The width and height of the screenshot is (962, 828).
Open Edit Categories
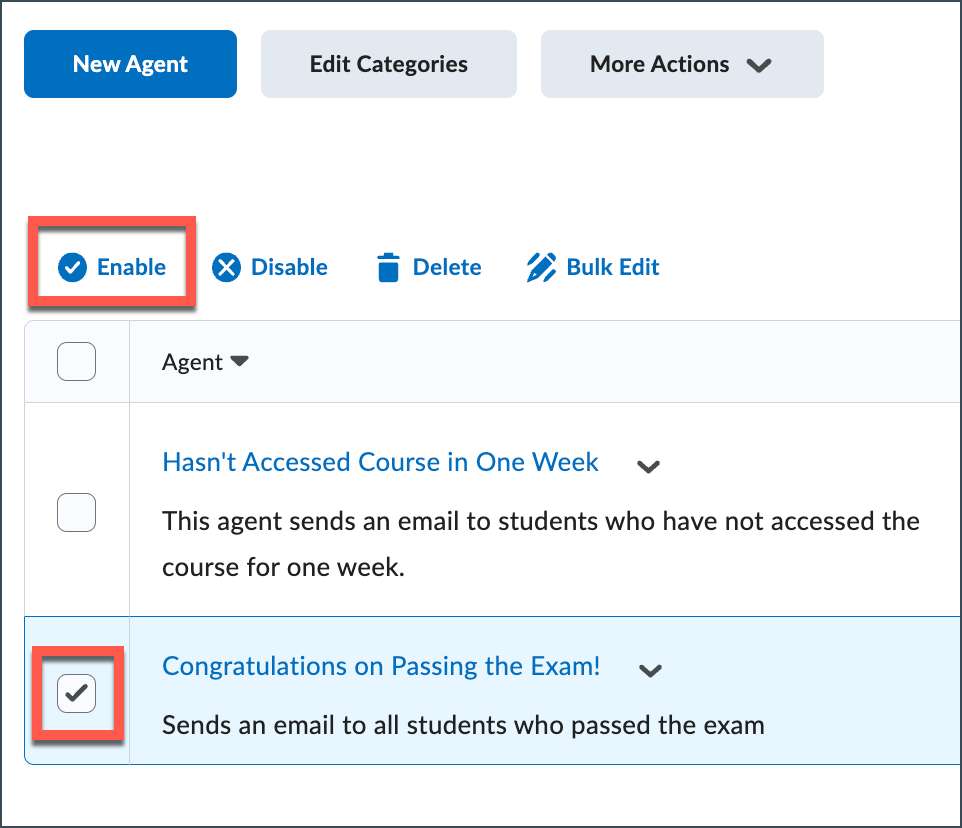(388, 64)
